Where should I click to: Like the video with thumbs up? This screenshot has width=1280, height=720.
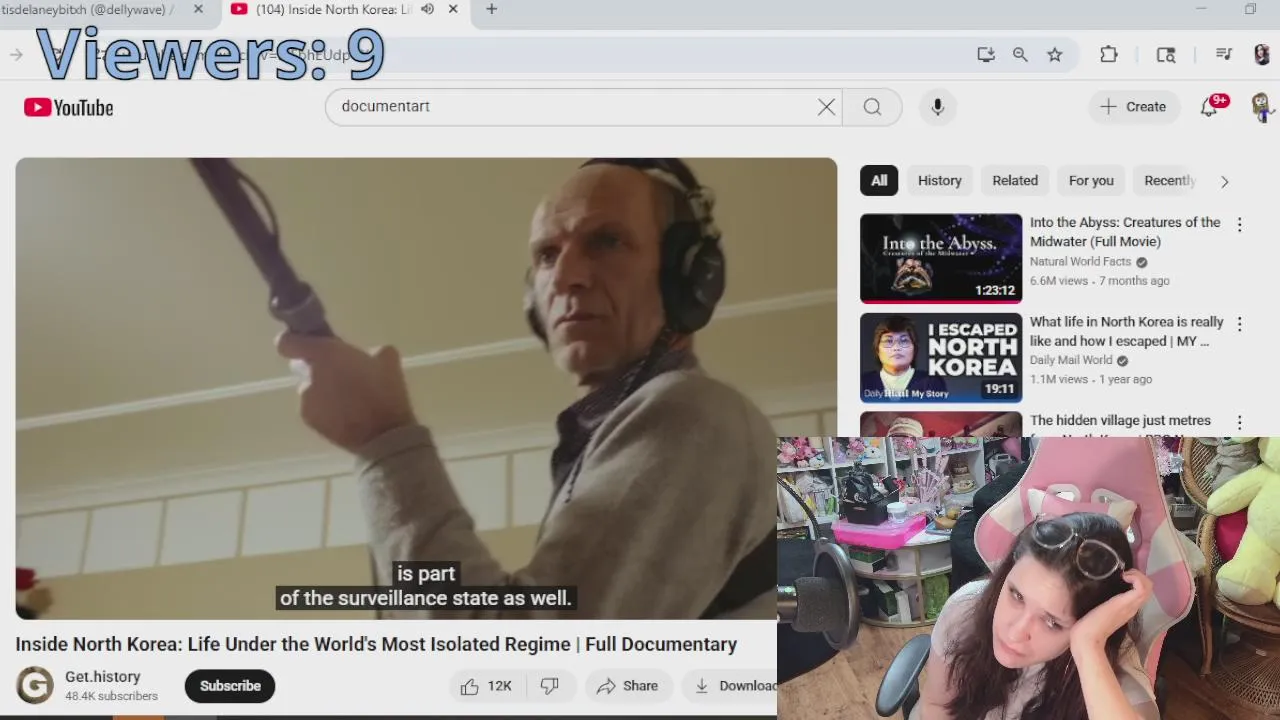point(486,686)
